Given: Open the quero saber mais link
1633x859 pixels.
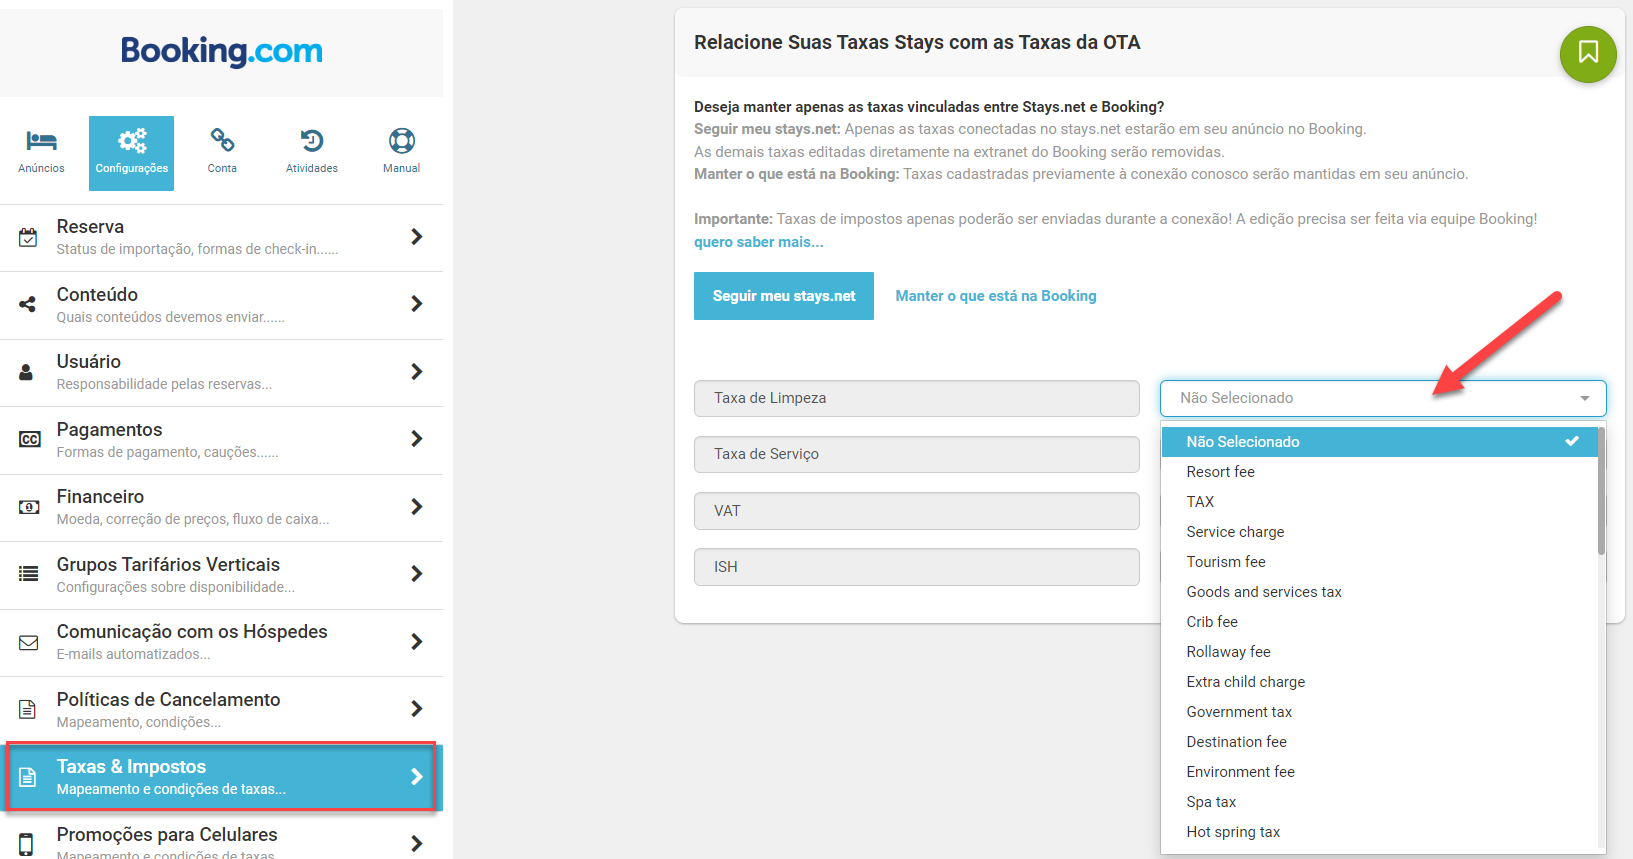Looking at the screenshot, I should [759, 242].
